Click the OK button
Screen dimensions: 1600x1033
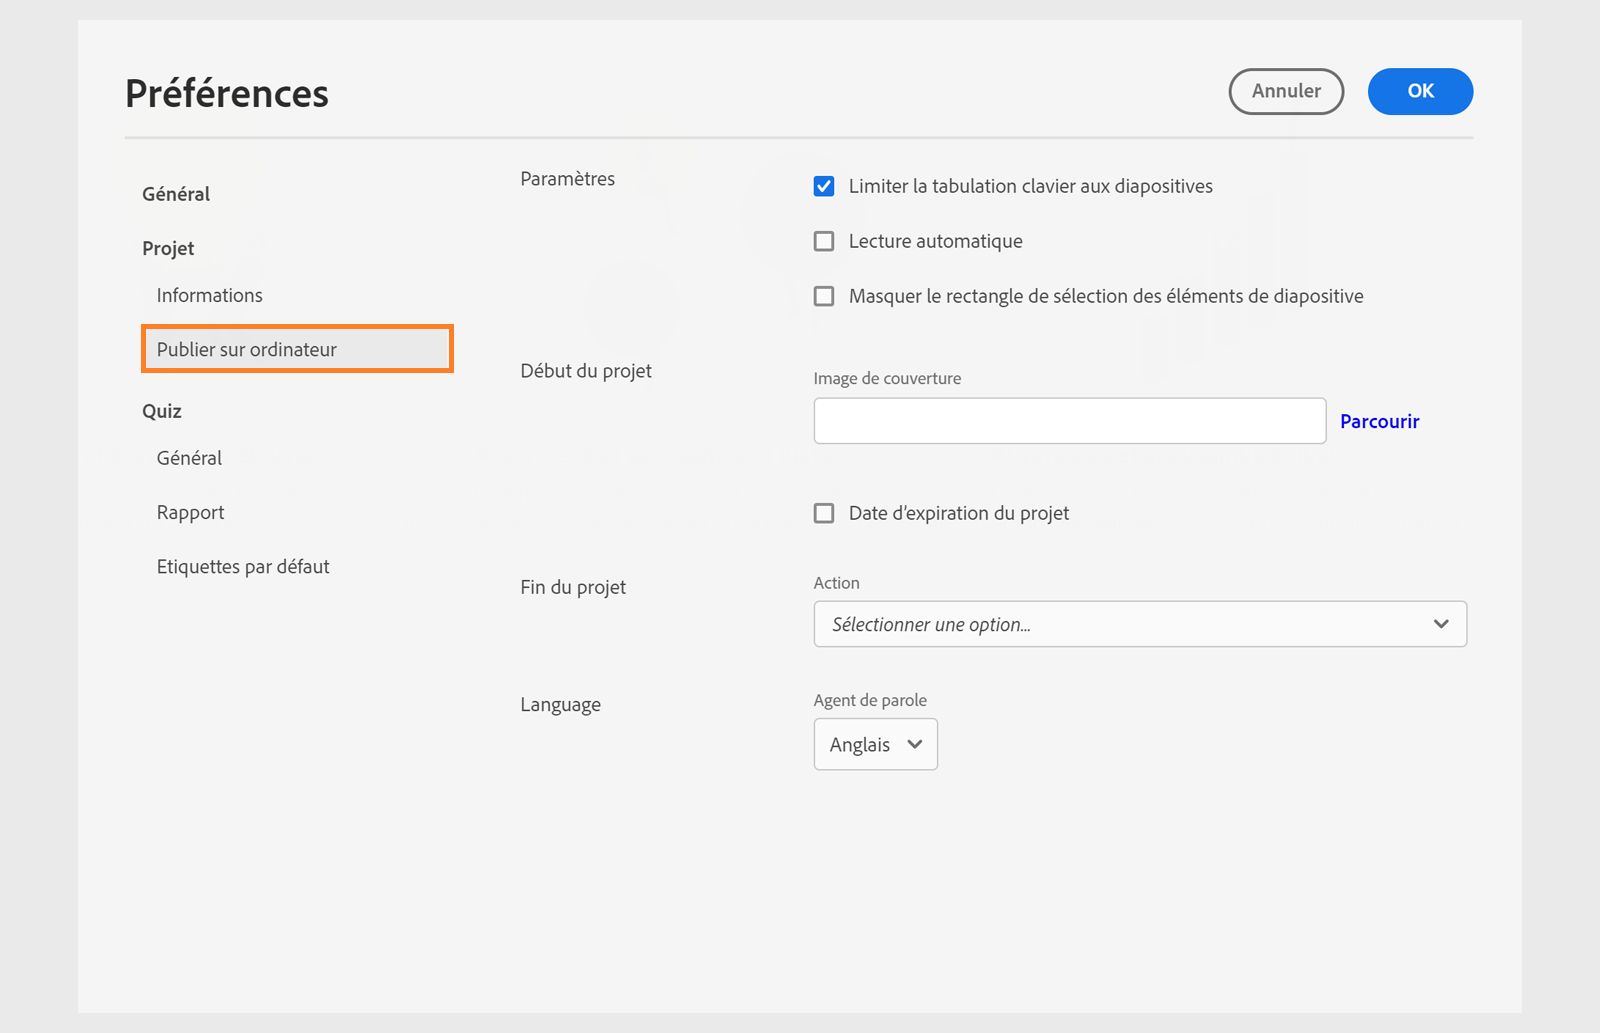tap(1420, 92)
